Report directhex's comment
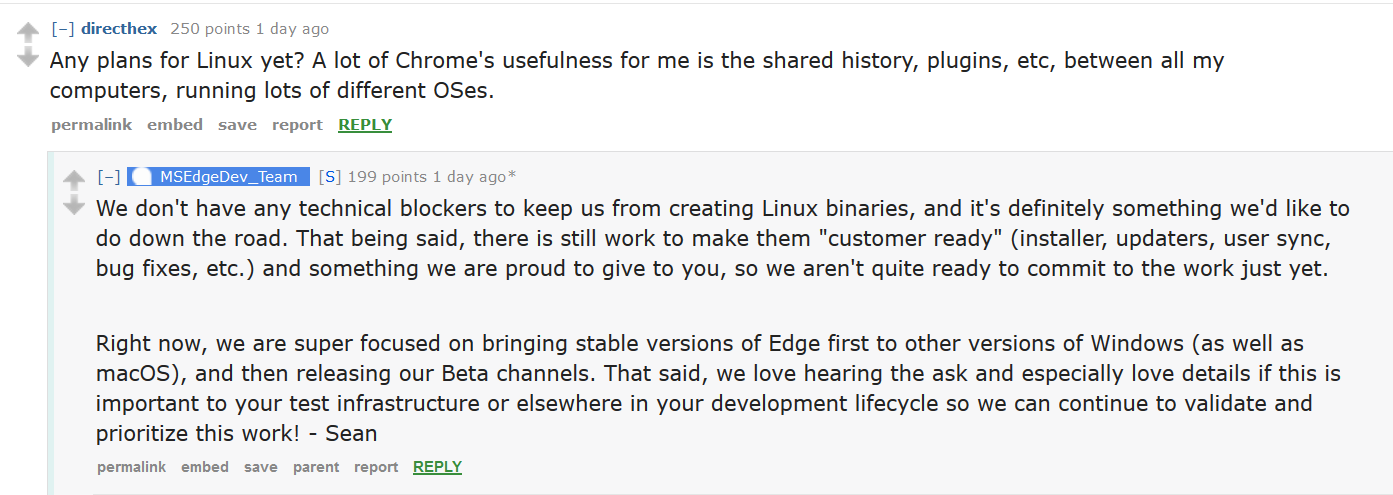This screenshot has height=495, width=1393. 297,125
